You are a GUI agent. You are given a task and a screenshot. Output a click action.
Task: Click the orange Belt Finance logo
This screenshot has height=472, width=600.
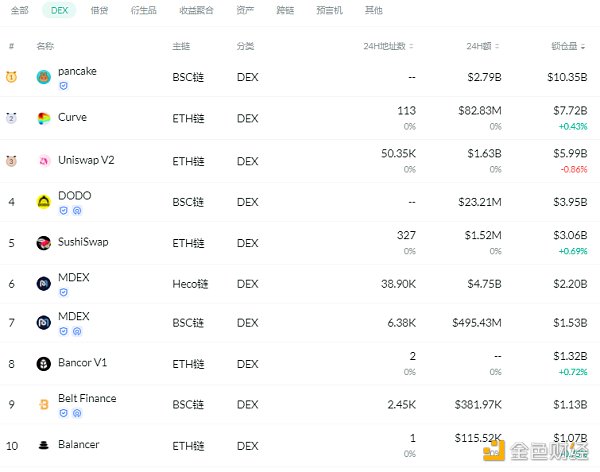[x=44, y=405]
